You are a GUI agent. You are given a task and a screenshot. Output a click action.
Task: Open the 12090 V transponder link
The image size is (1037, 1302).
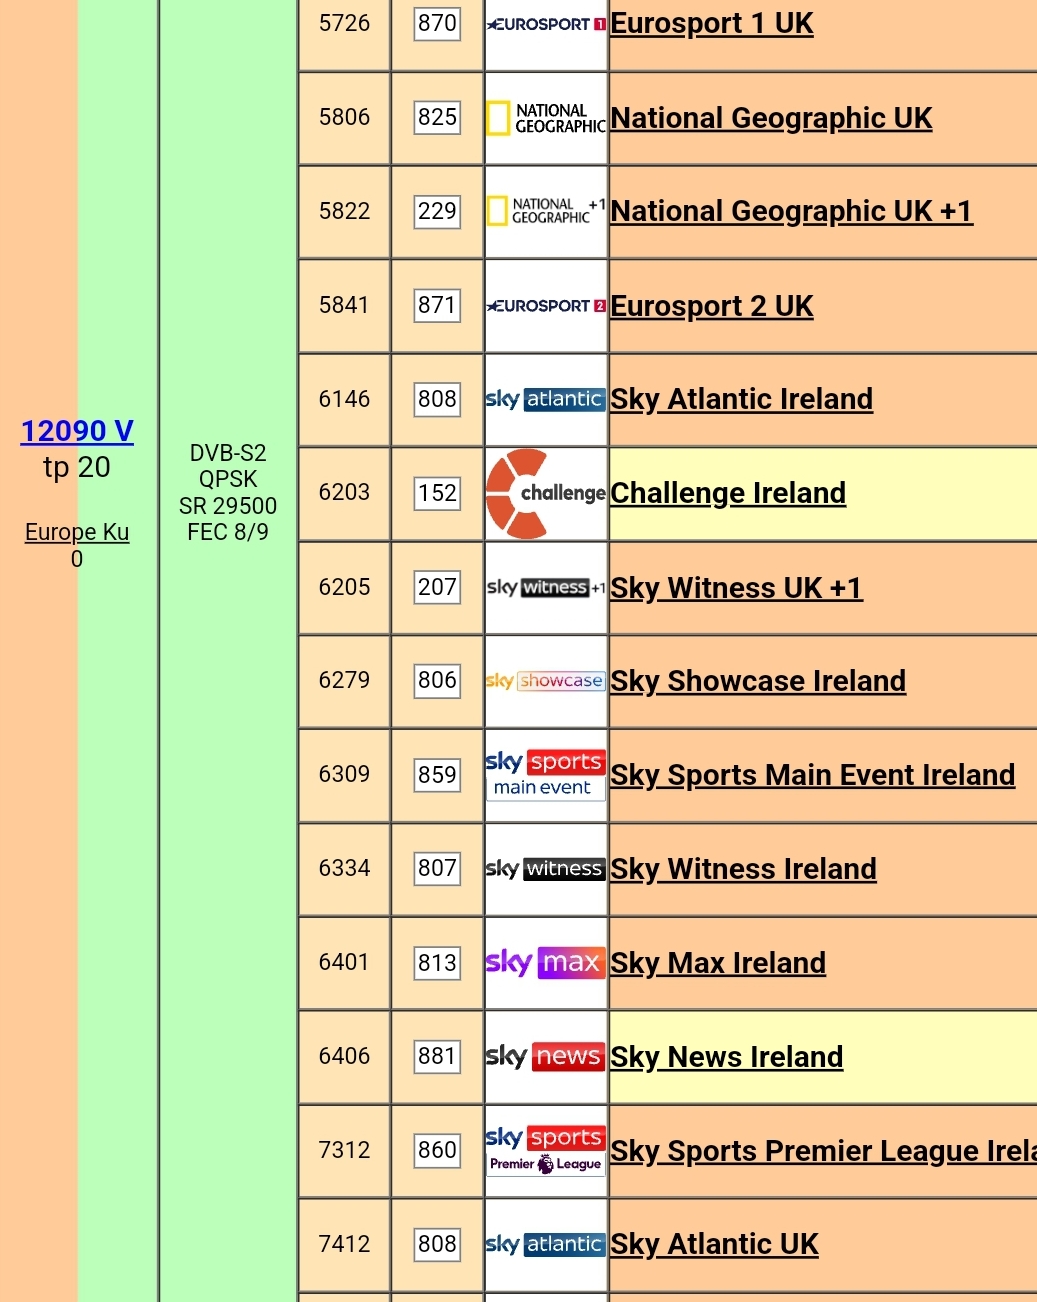[x=77, y=431]
